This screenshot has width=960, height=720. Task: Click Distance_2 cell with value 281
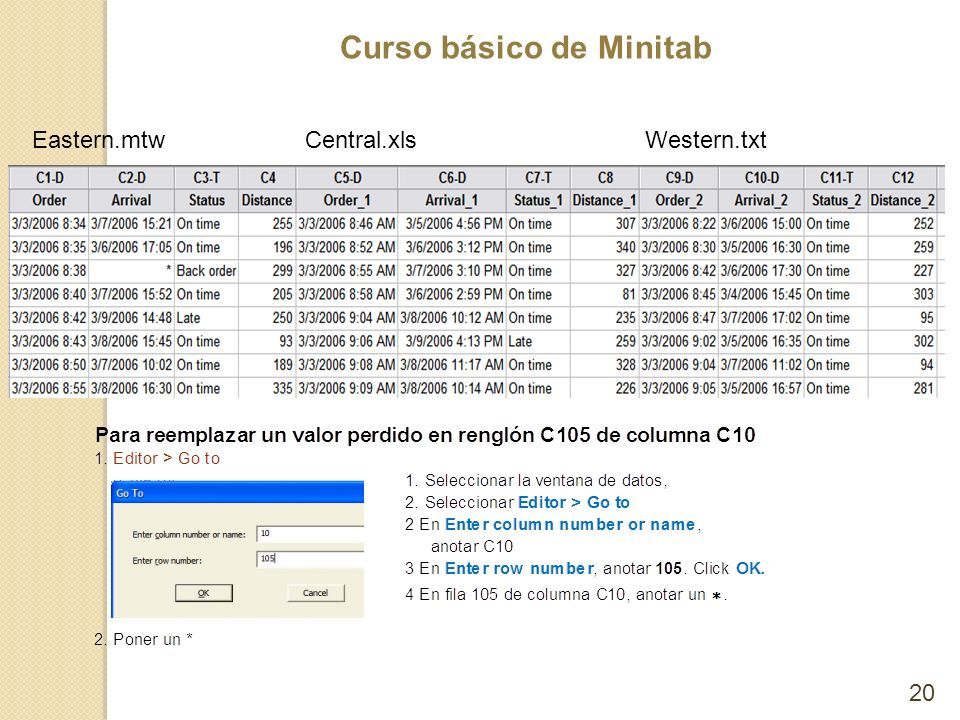(902, 388)
